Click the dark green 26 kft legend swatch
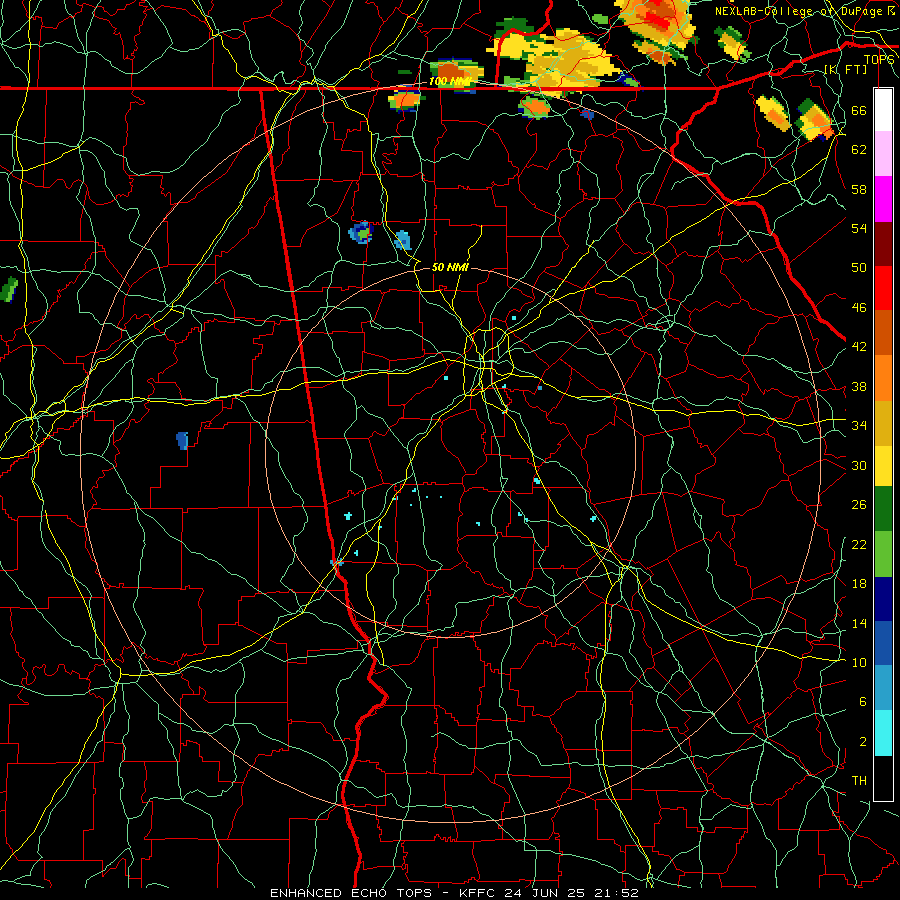The height and width of the screenshot is (900, 900). (x=883, y=509)
